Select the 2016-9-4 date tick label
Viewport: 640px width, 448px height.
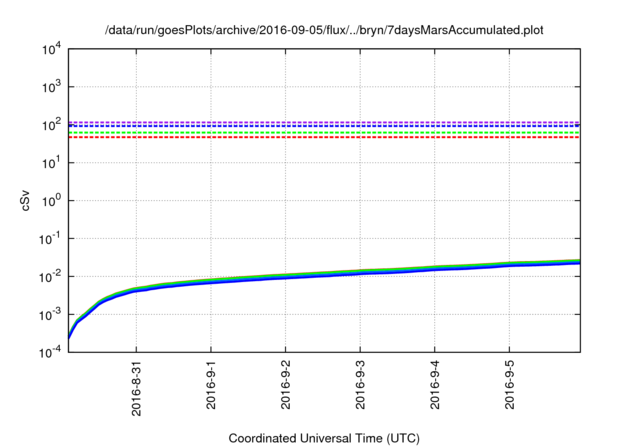435,385
